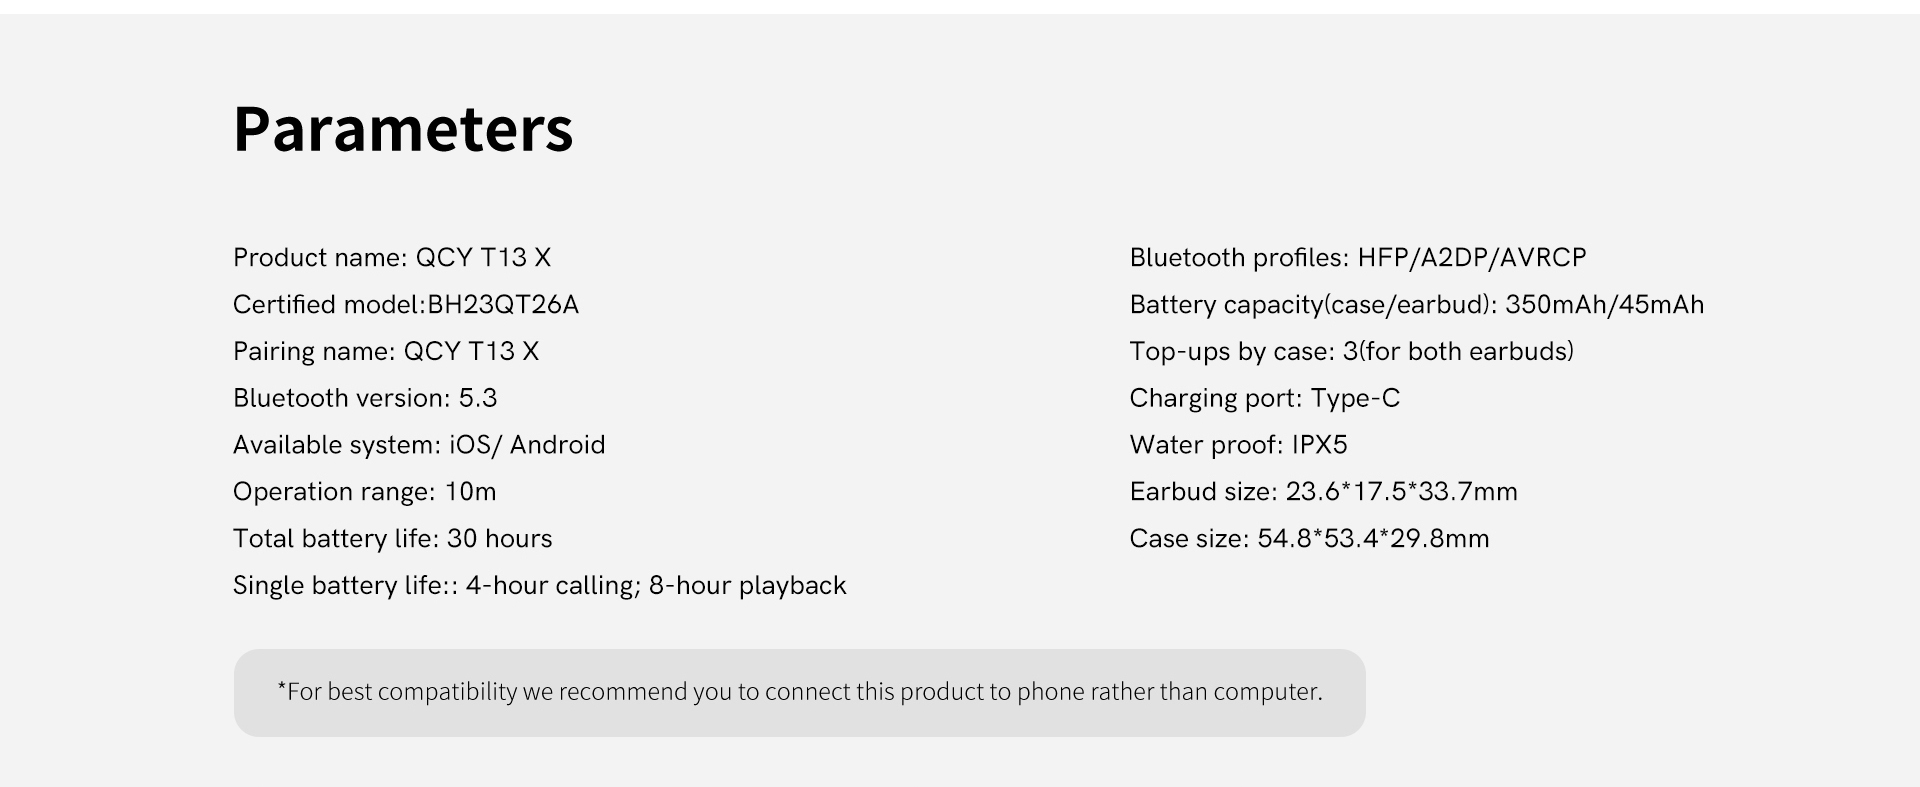Click the Pairing name: QCY T13 X line
The width and height of the screenshot is (1920, 787).
(386, 352)
